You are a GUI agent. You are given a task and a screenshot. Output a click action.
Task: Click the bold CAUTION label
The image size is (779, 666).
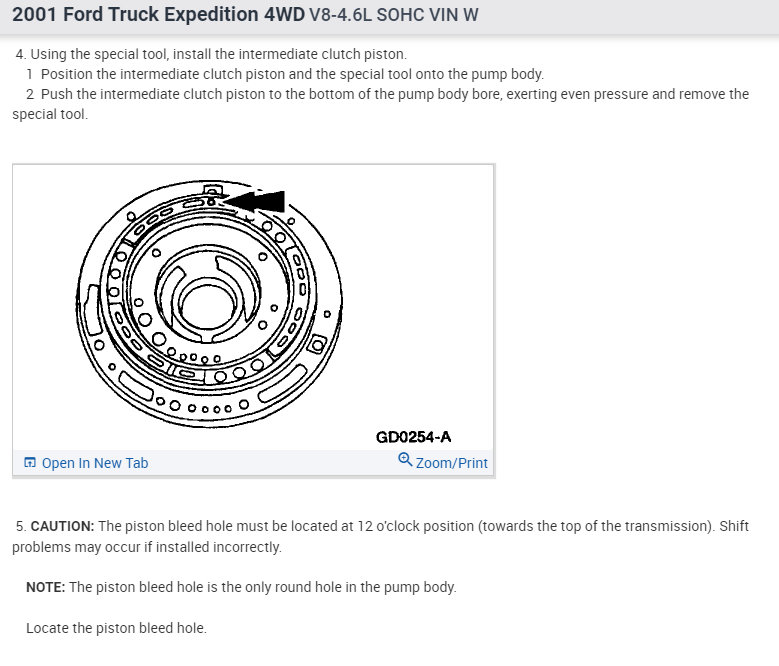point(62,526)
